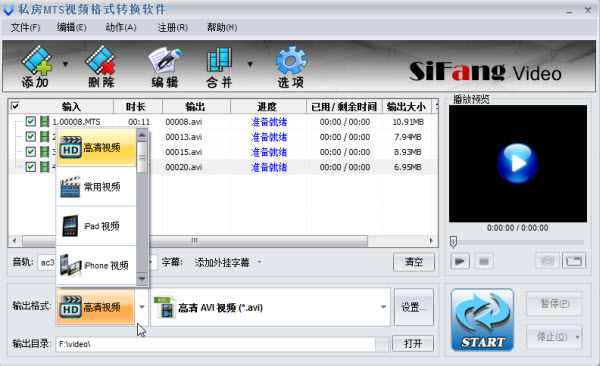The height and width of the screenshot is (366, 600).
Task: Open the 文件(F) menu
Action: point(25,28)
